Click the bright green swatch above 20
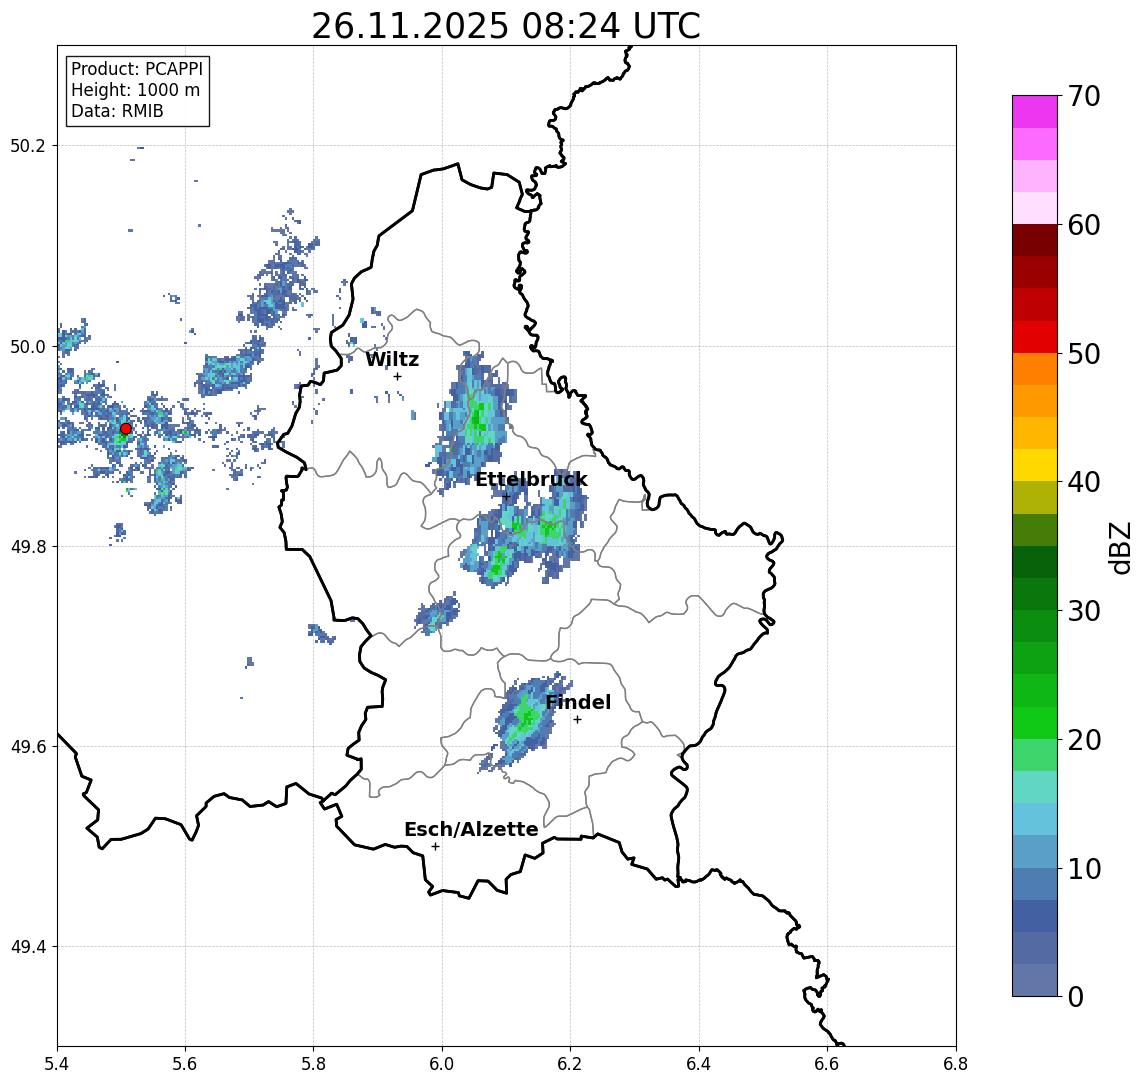Viewport: 1145px width, 1084px height. point(1035,722)
